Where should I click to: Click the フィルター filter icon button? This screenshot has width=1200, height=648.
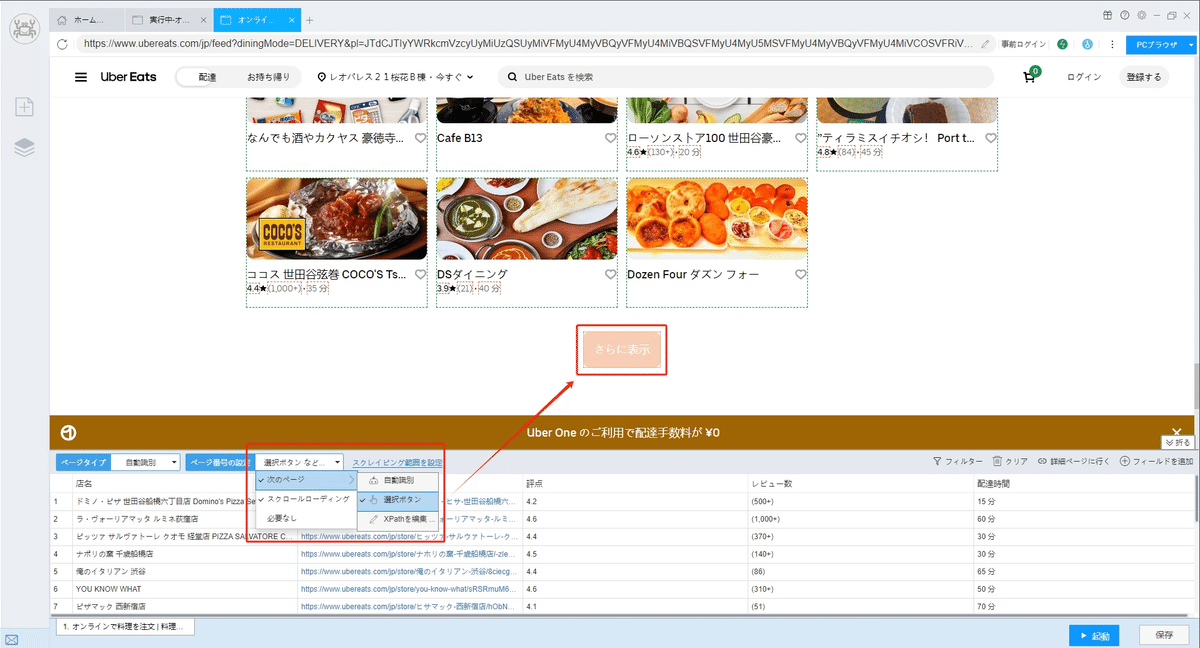click(x=957, y=461)
